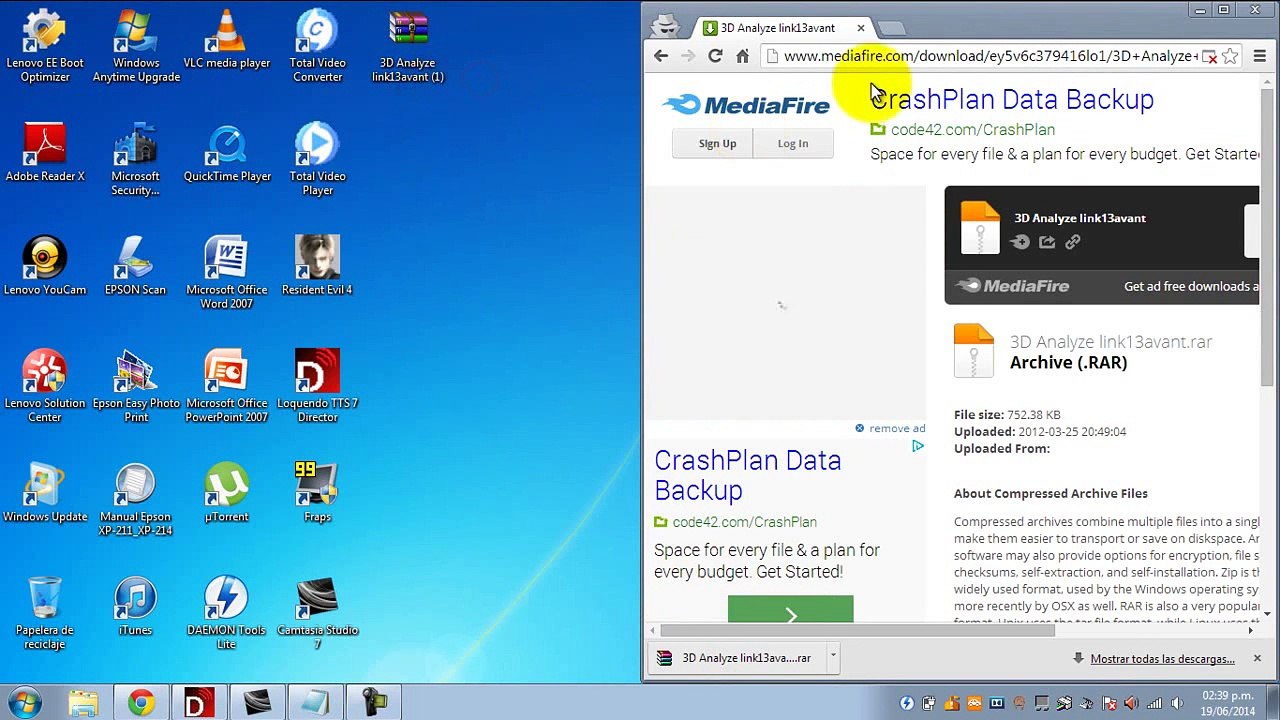
Task: Open a new Chrome tab
Action: coord(892,28)
